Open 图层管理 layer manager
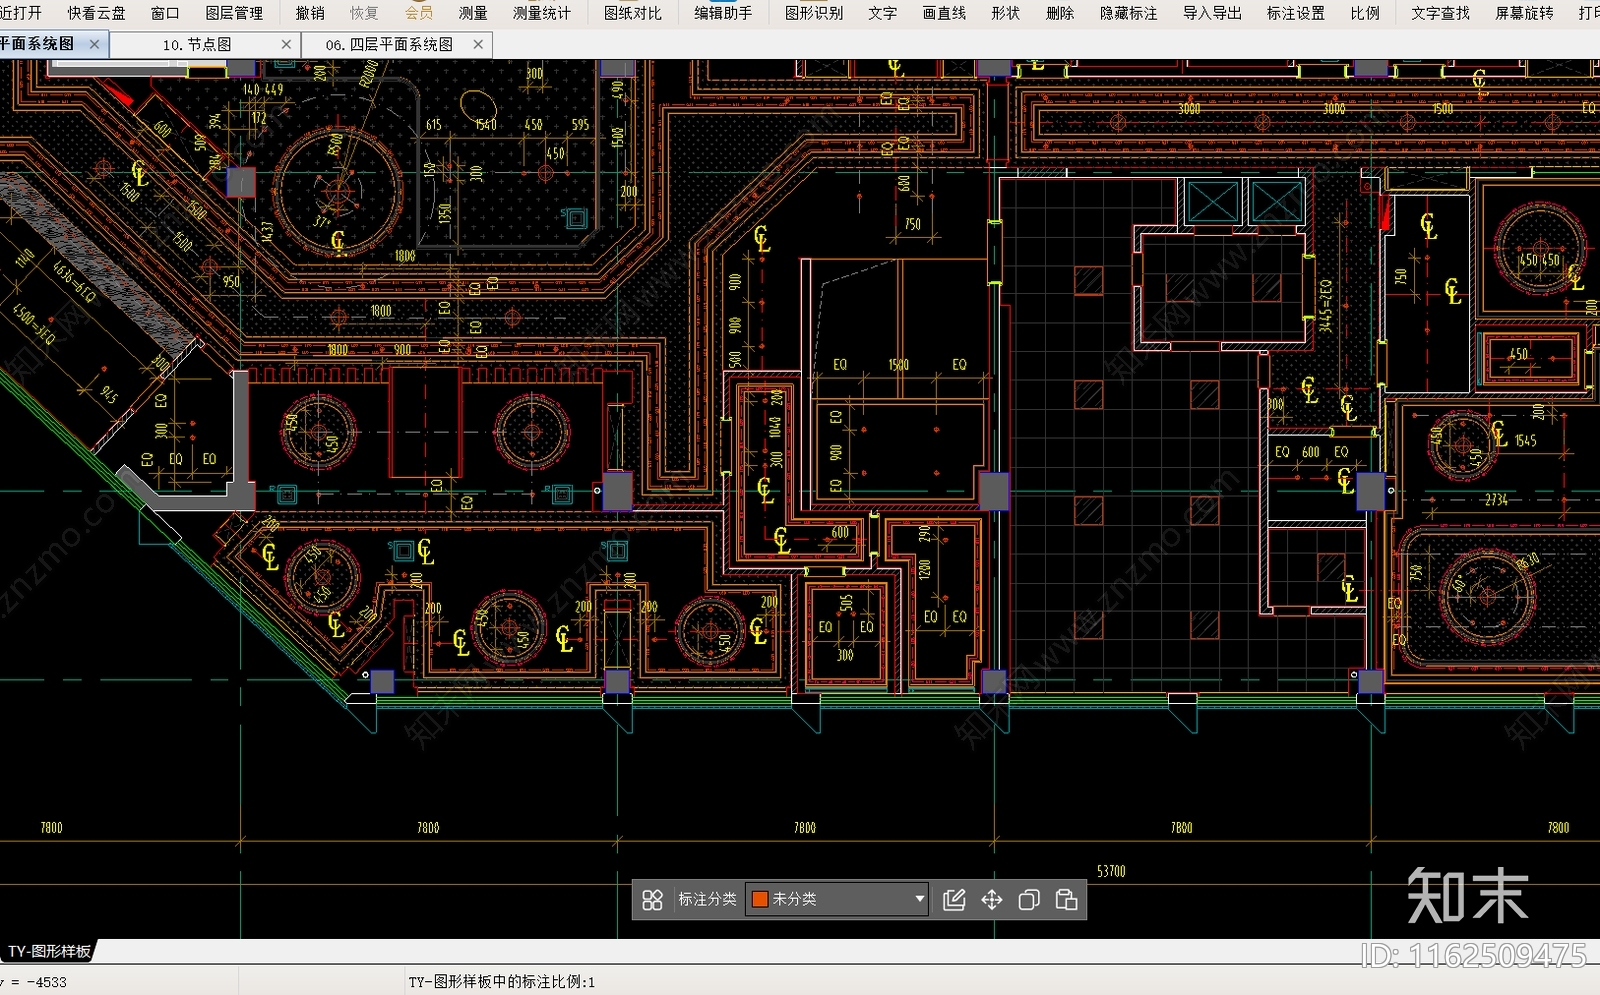1600x995 pixels. pyautogui.click(x=234, y=13)
